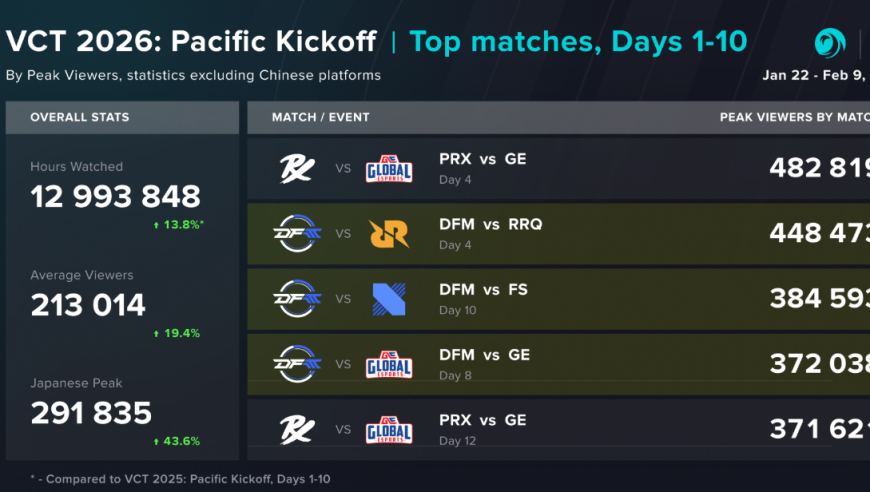870x492 pixels.
Task: Select the Match / Event column header
Action: (320, 117)
